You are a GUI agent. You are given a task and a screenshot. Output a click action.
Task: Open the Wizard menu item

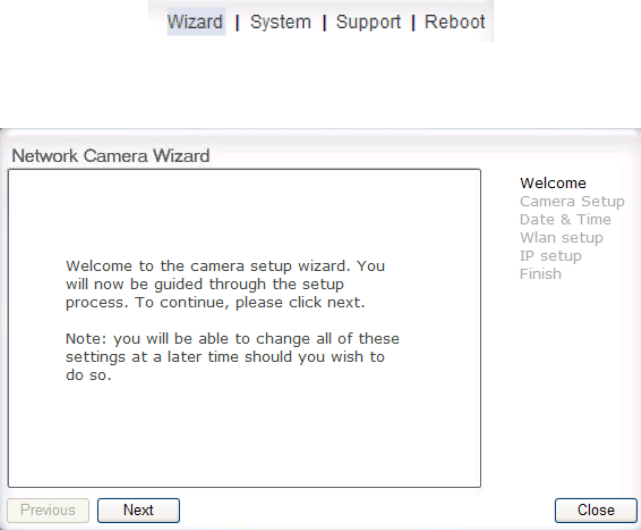coord(195,22)
